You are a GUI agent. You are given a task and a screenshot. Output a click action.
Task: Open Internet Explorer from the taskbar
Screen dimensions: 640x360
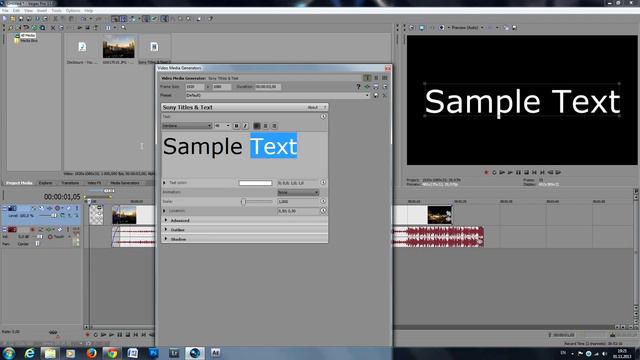point(29,353)
